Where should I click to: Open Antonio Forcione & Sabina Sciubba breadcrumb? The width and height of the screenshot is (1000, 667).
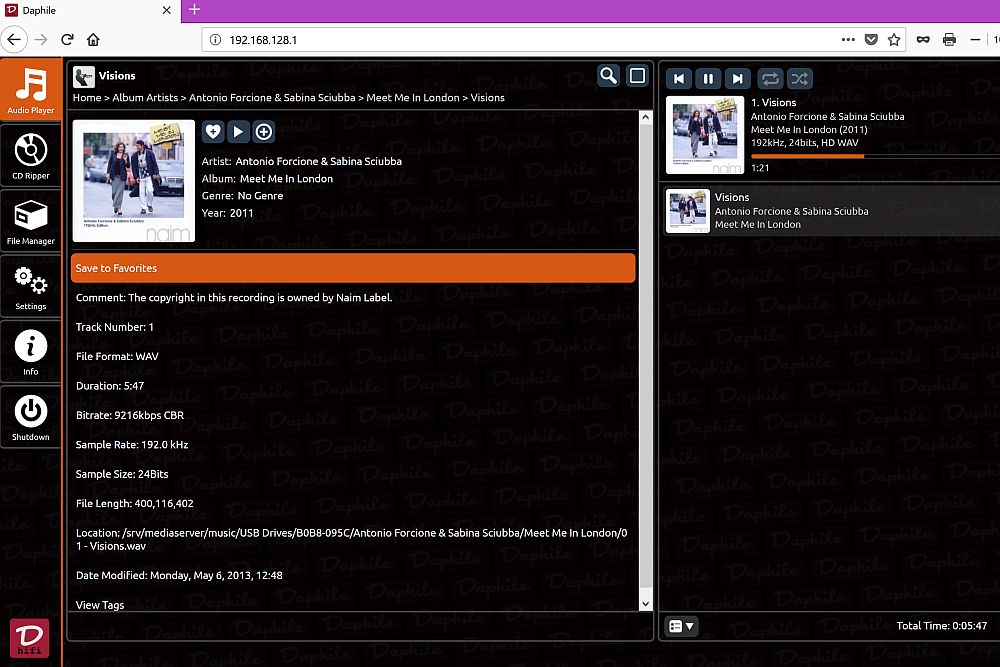tap(272, 98)
